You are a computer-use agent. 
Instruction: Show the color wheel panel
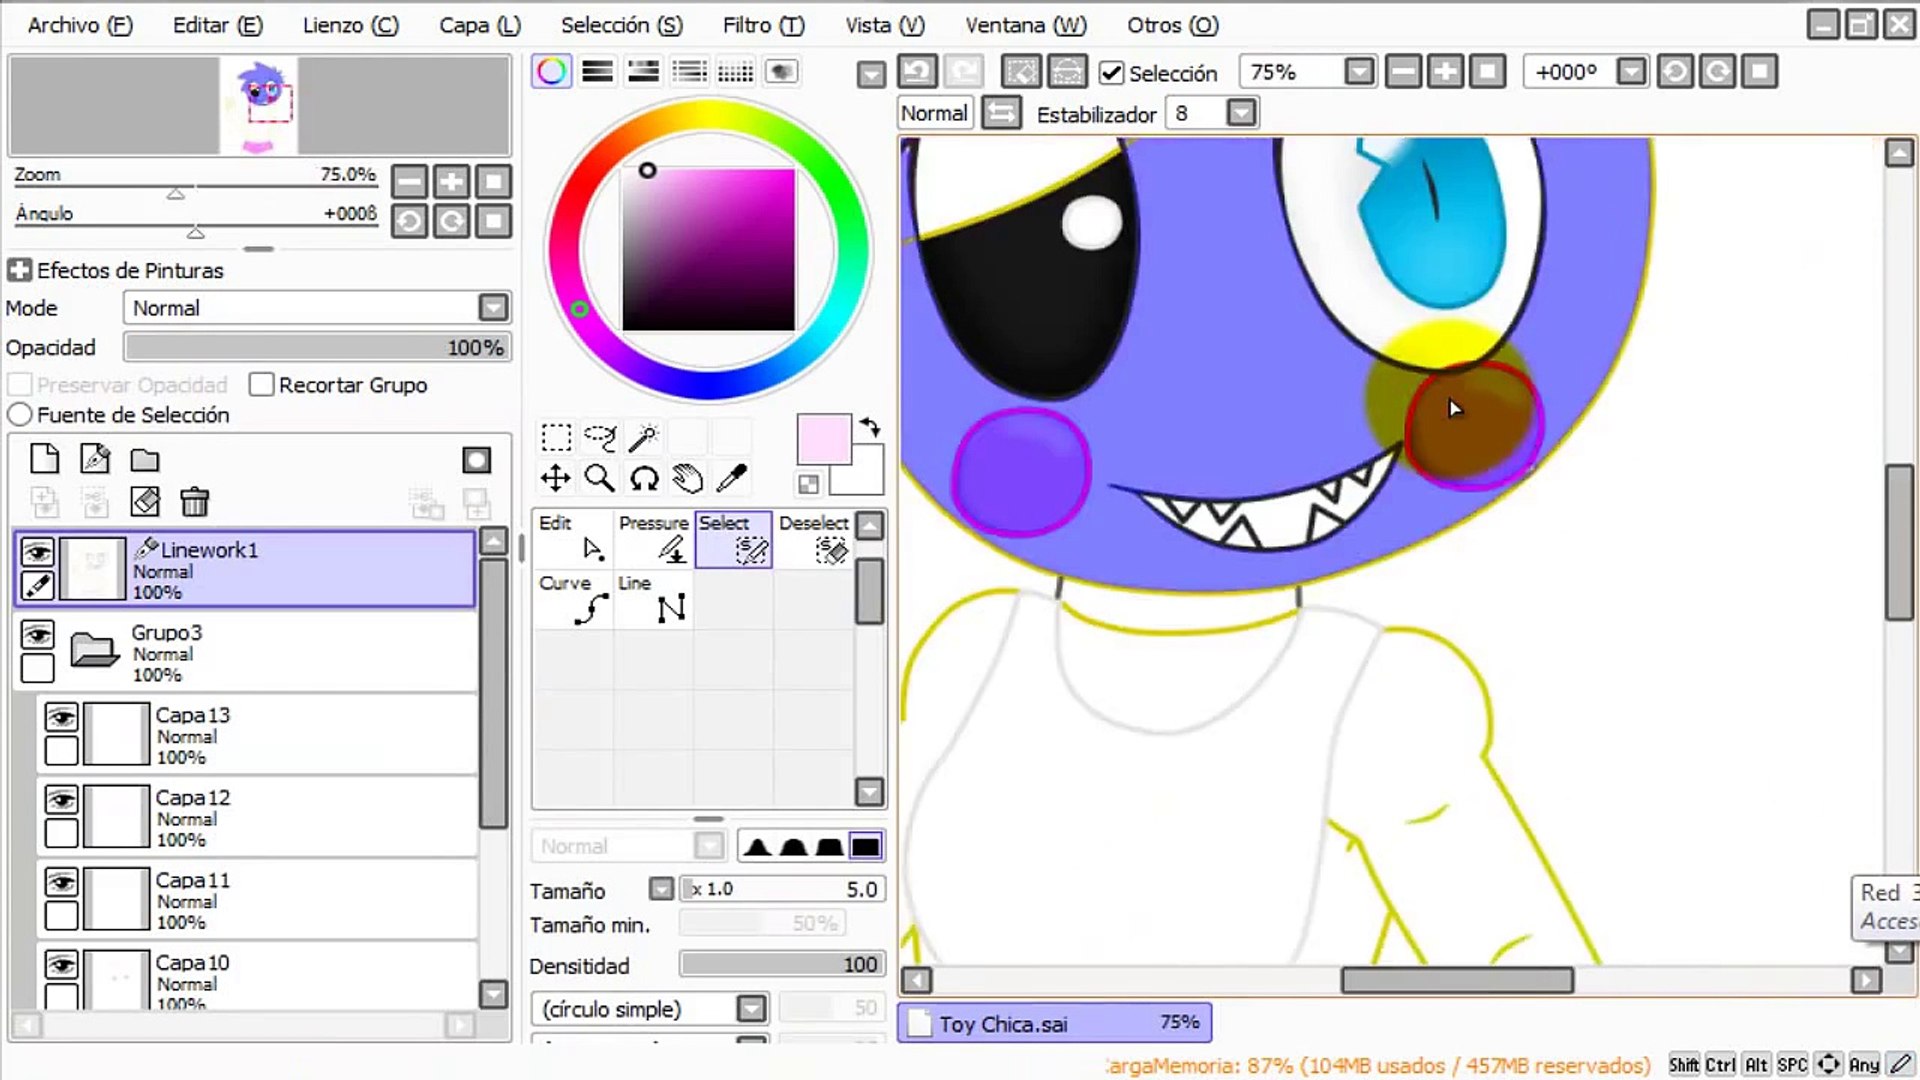tap(551, 72)
